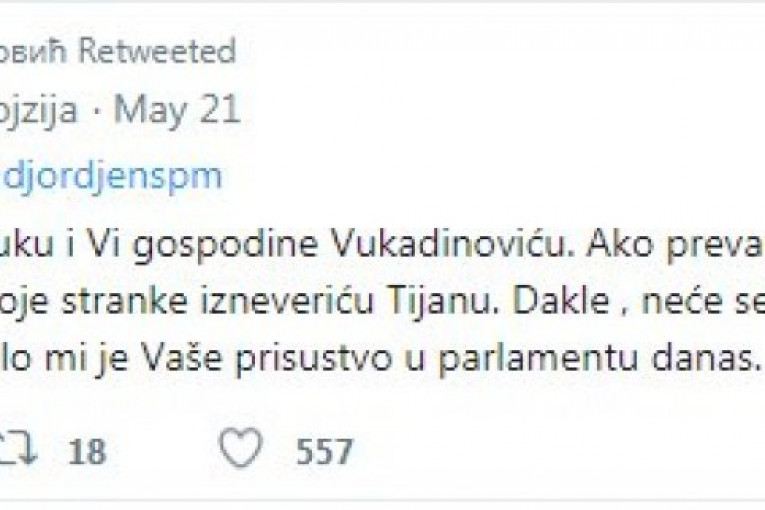Screen dimensions: 765x510
Task: Open the May 21 timestamp link
Action: (x=177, y=110)
